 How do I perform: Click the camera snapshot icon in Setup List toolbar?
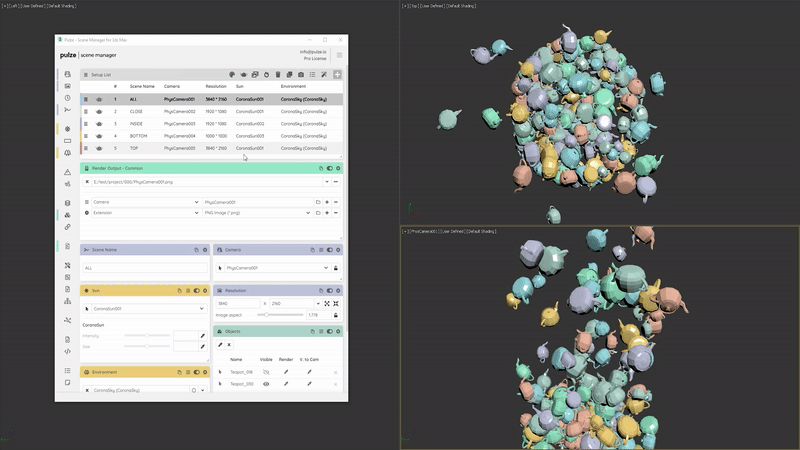(x=301, y=74)
